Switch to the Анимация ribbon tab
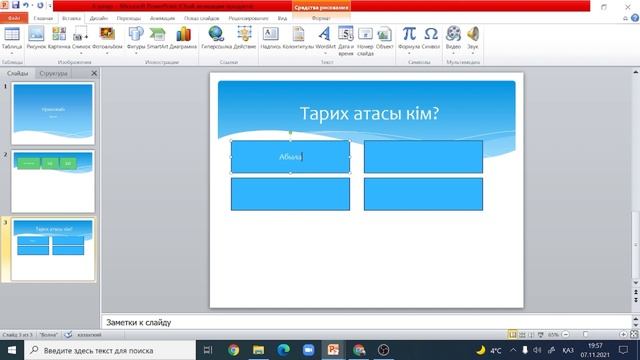The height and width of the screenshot is (360, 640). click(162, 18)
